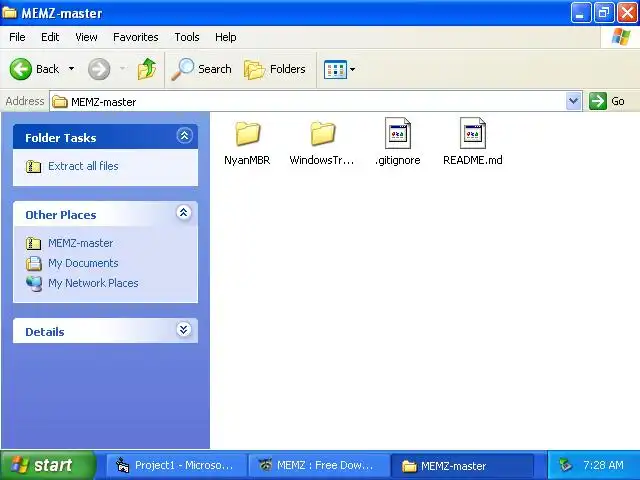Open the Views dropdown arrow
The width and height of the screenshot is (640, 480).
[x=353, y=69]
